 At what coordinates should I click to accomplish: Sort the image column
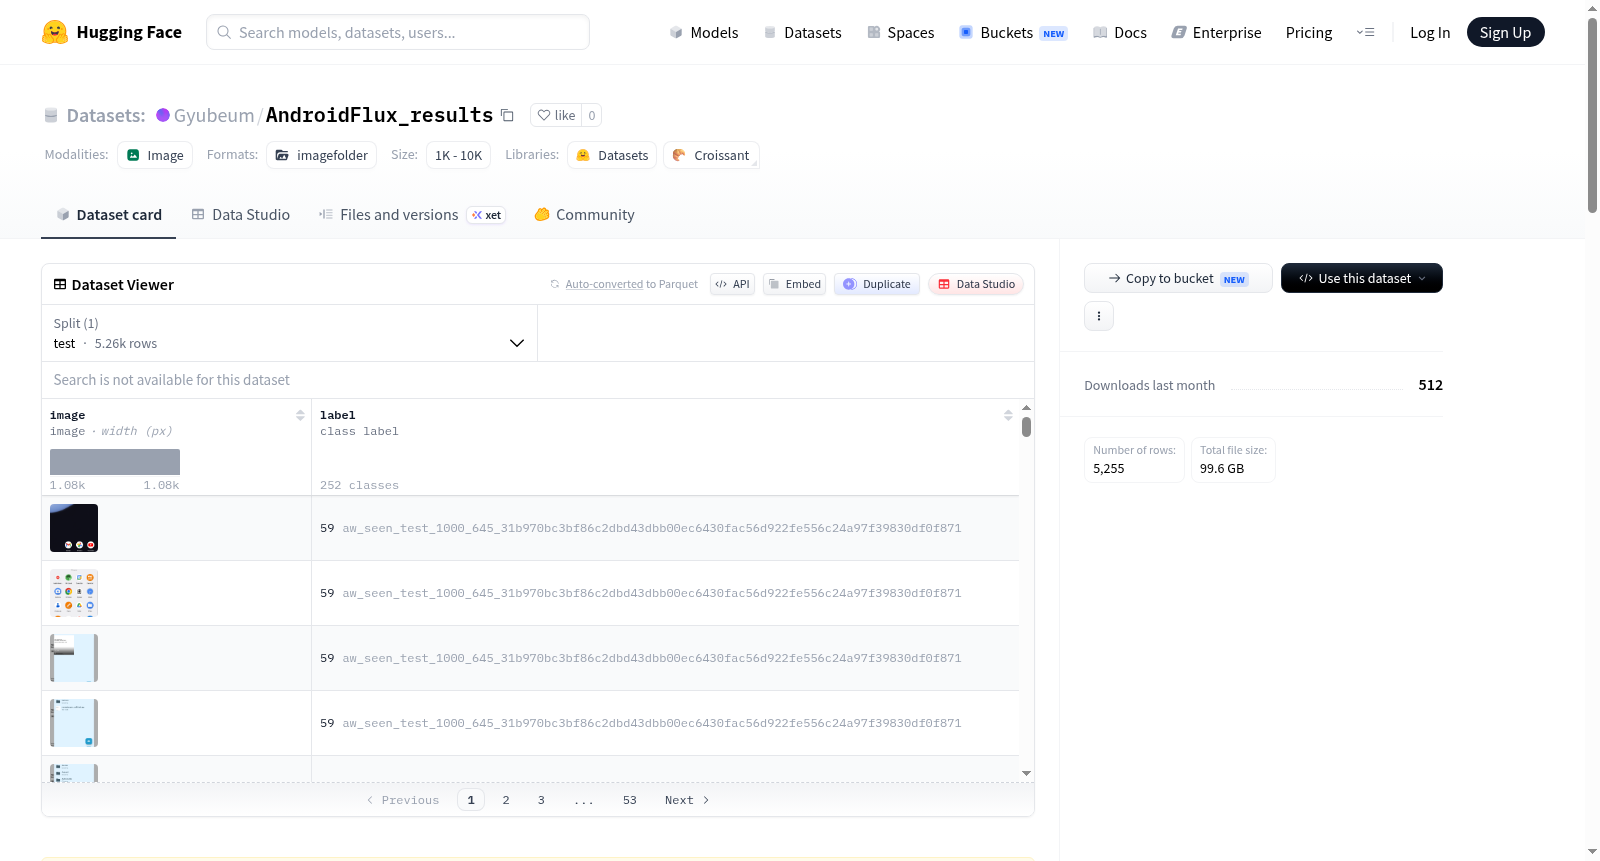pos(300,415)
